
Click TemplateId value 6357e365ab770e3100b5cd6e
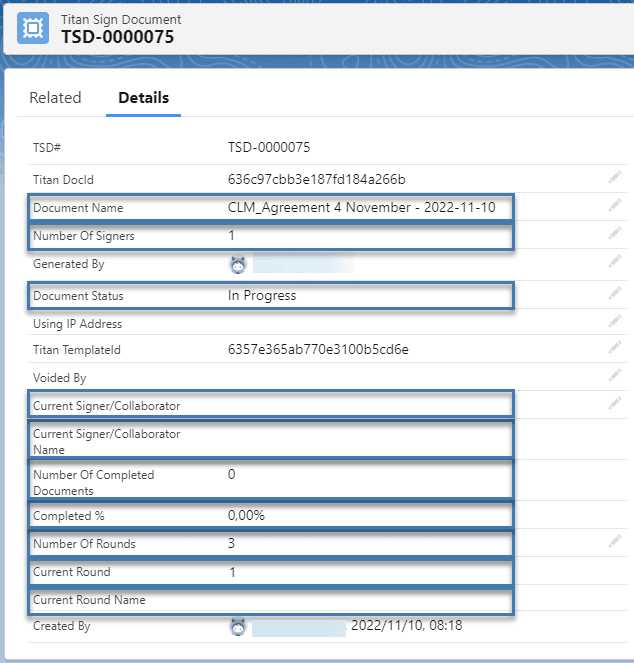pyautogui.click(x=318, y=350)
